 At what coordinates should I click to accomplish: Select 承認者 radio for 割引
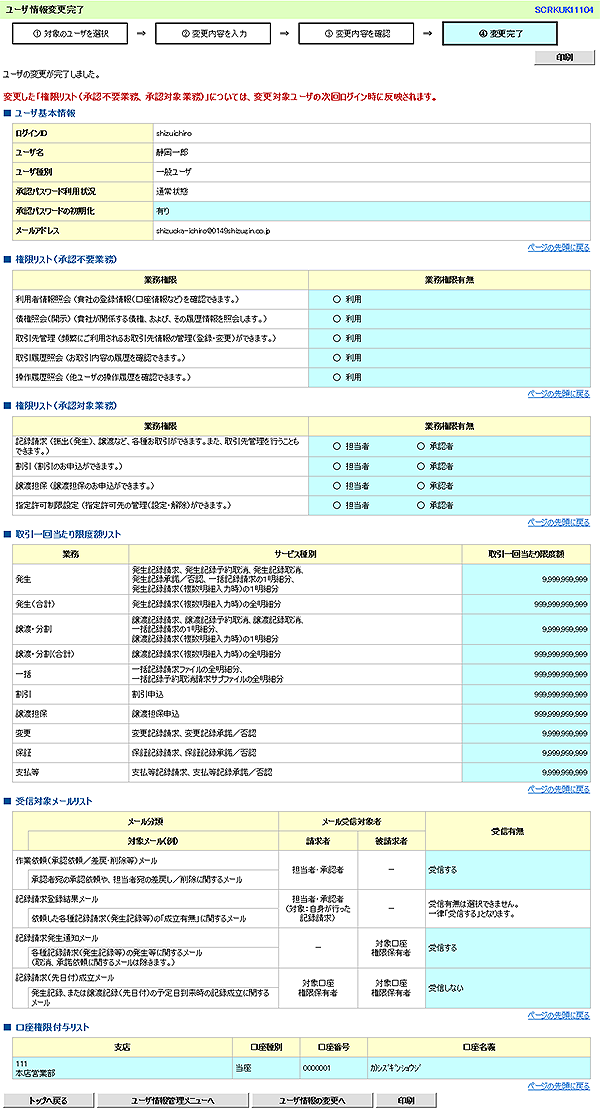[x=421, y=467]
